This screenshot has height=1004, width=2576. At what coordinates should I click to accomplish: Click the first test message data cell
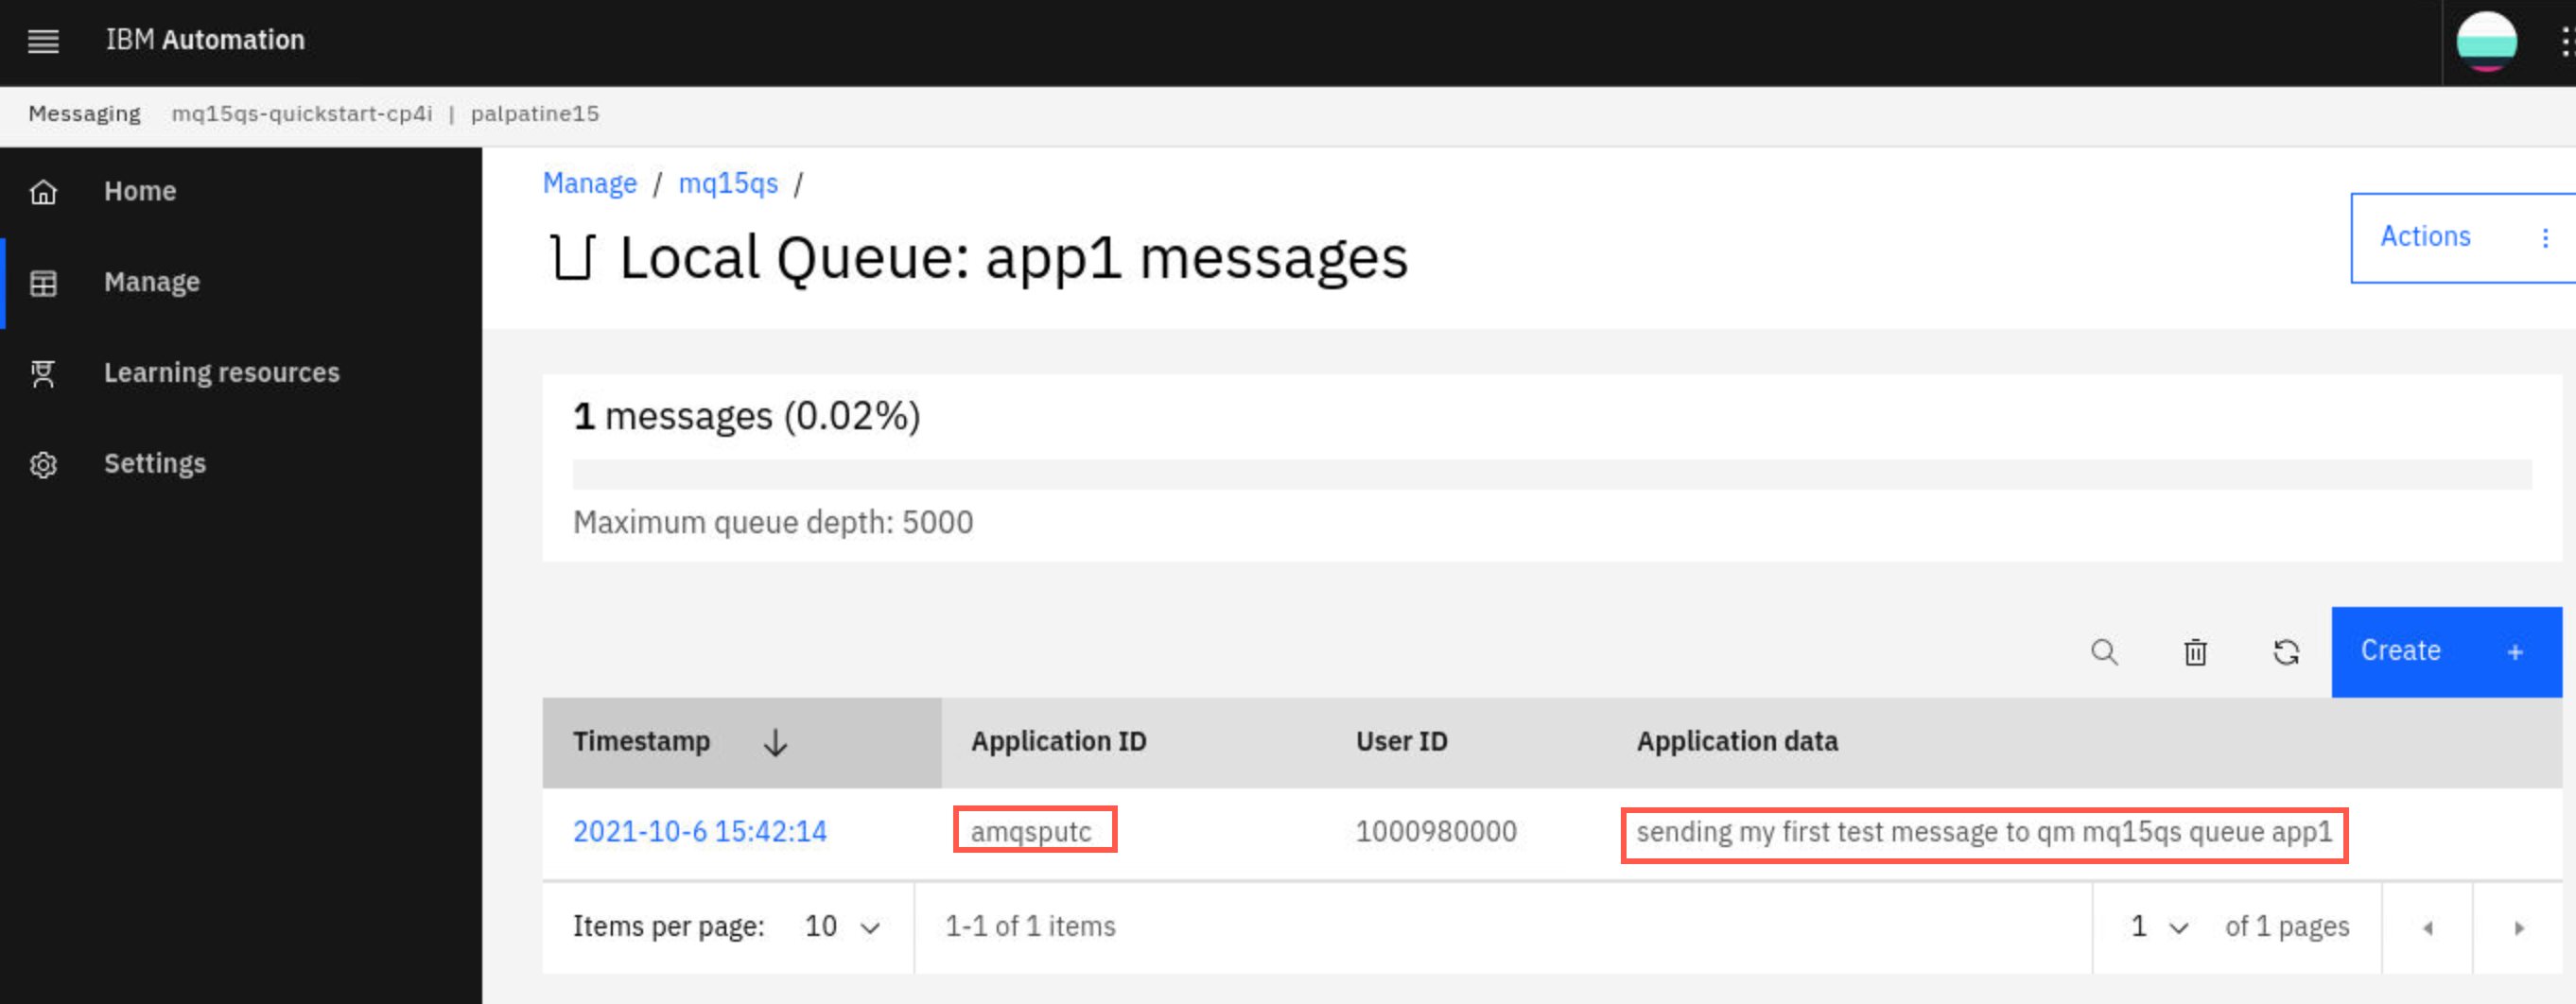click(x=1984, y=833)
